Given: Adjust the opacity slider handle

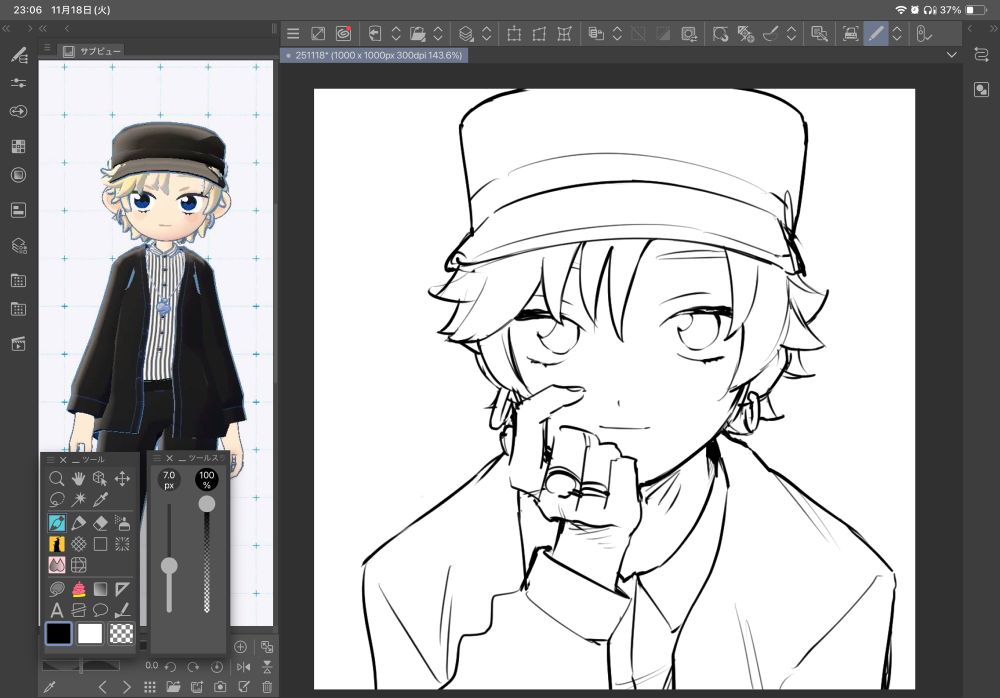Looking at the screenshot, I should [x=207, y=504].
